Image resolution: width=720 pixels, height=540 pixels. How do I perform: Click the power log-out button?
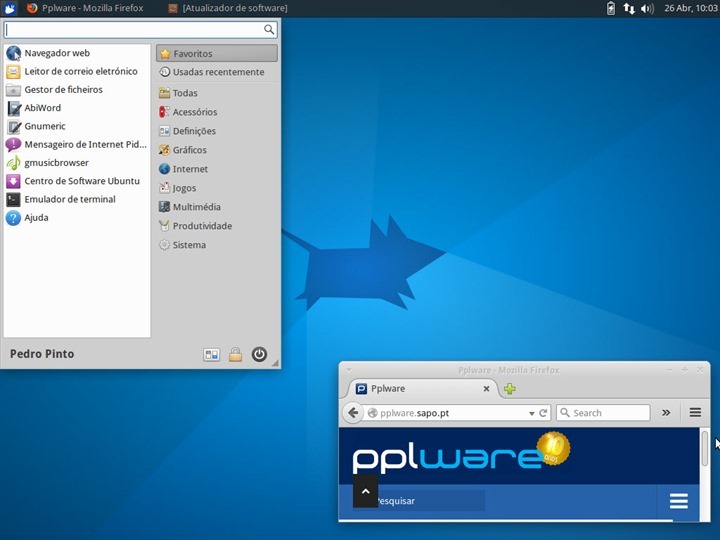259,354
